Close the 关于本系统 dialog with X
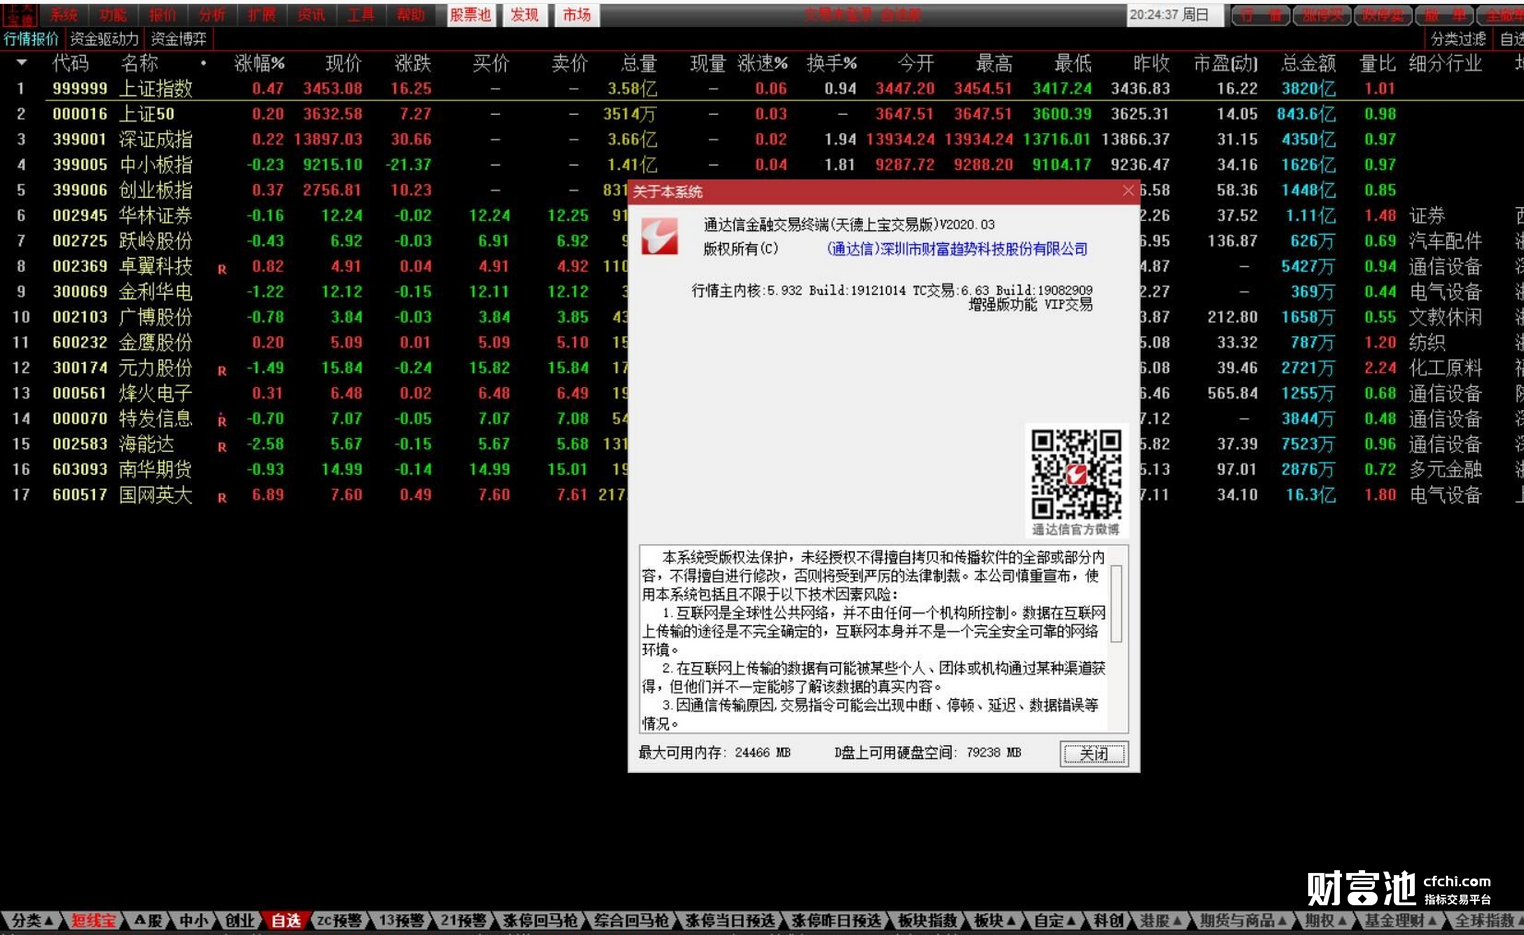1524x935 pixels. (x=1128, y=191)
